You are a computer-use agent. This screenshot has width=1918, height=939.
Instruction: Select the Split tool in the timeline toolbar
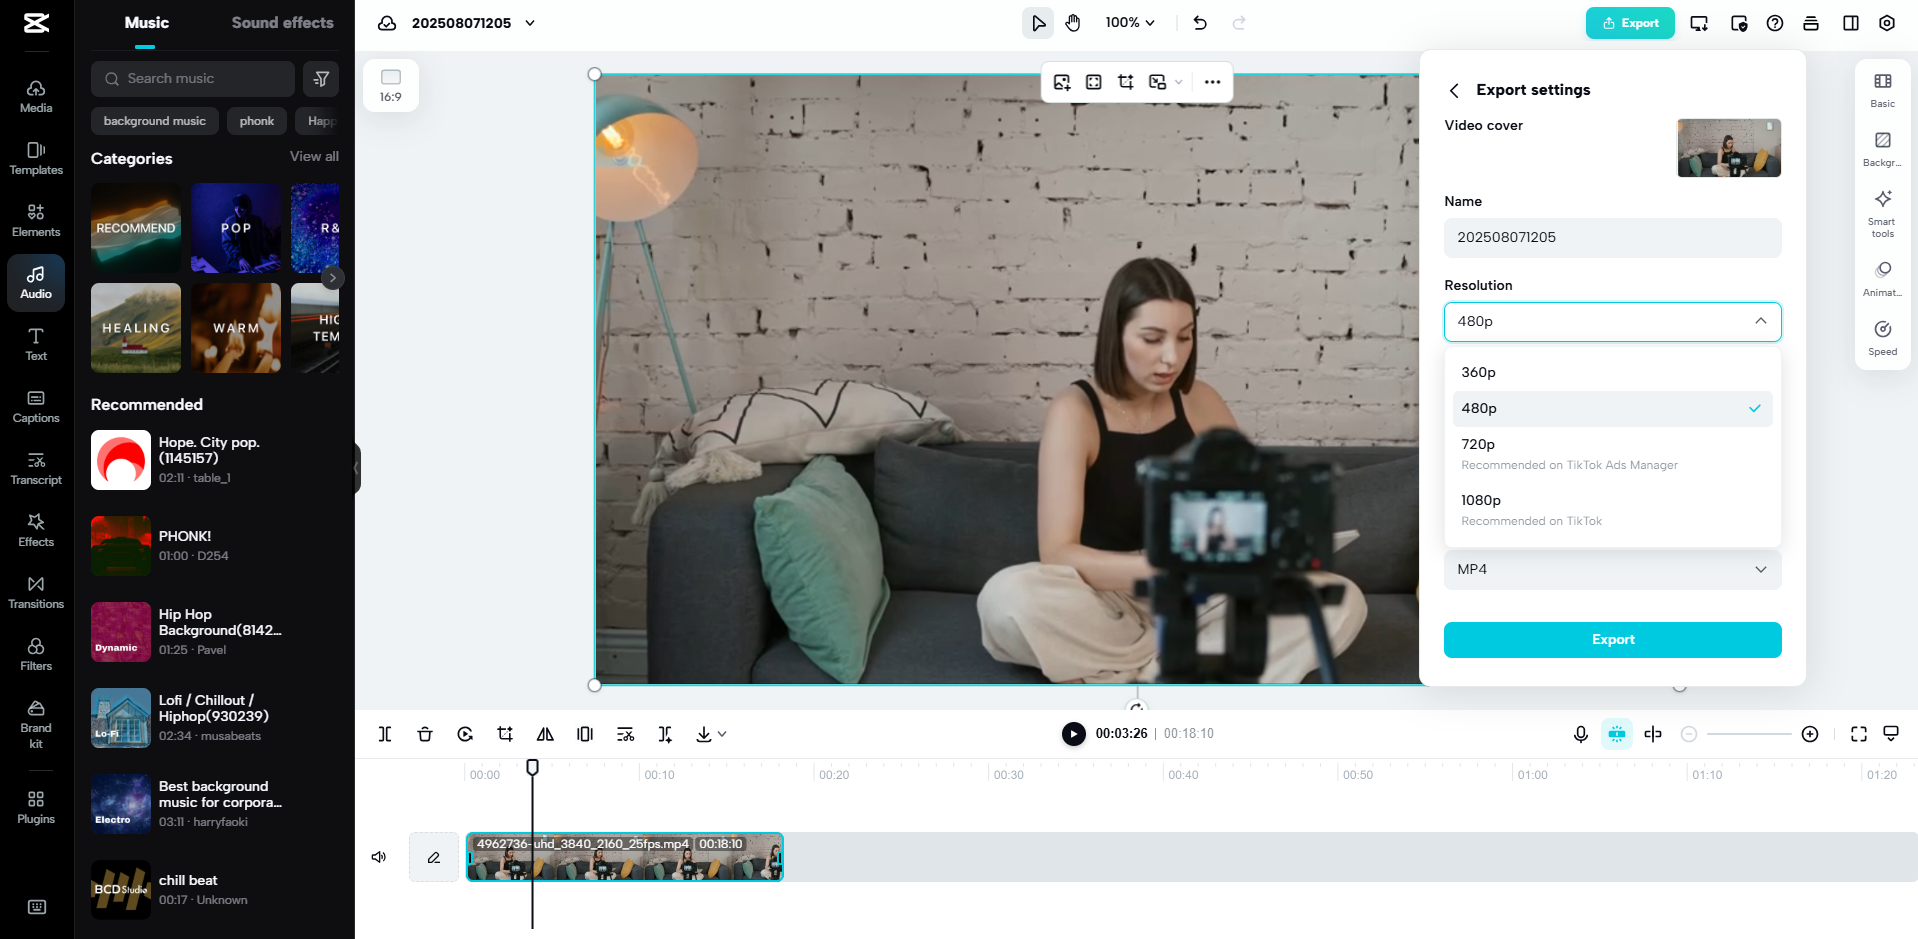[385, 733]
